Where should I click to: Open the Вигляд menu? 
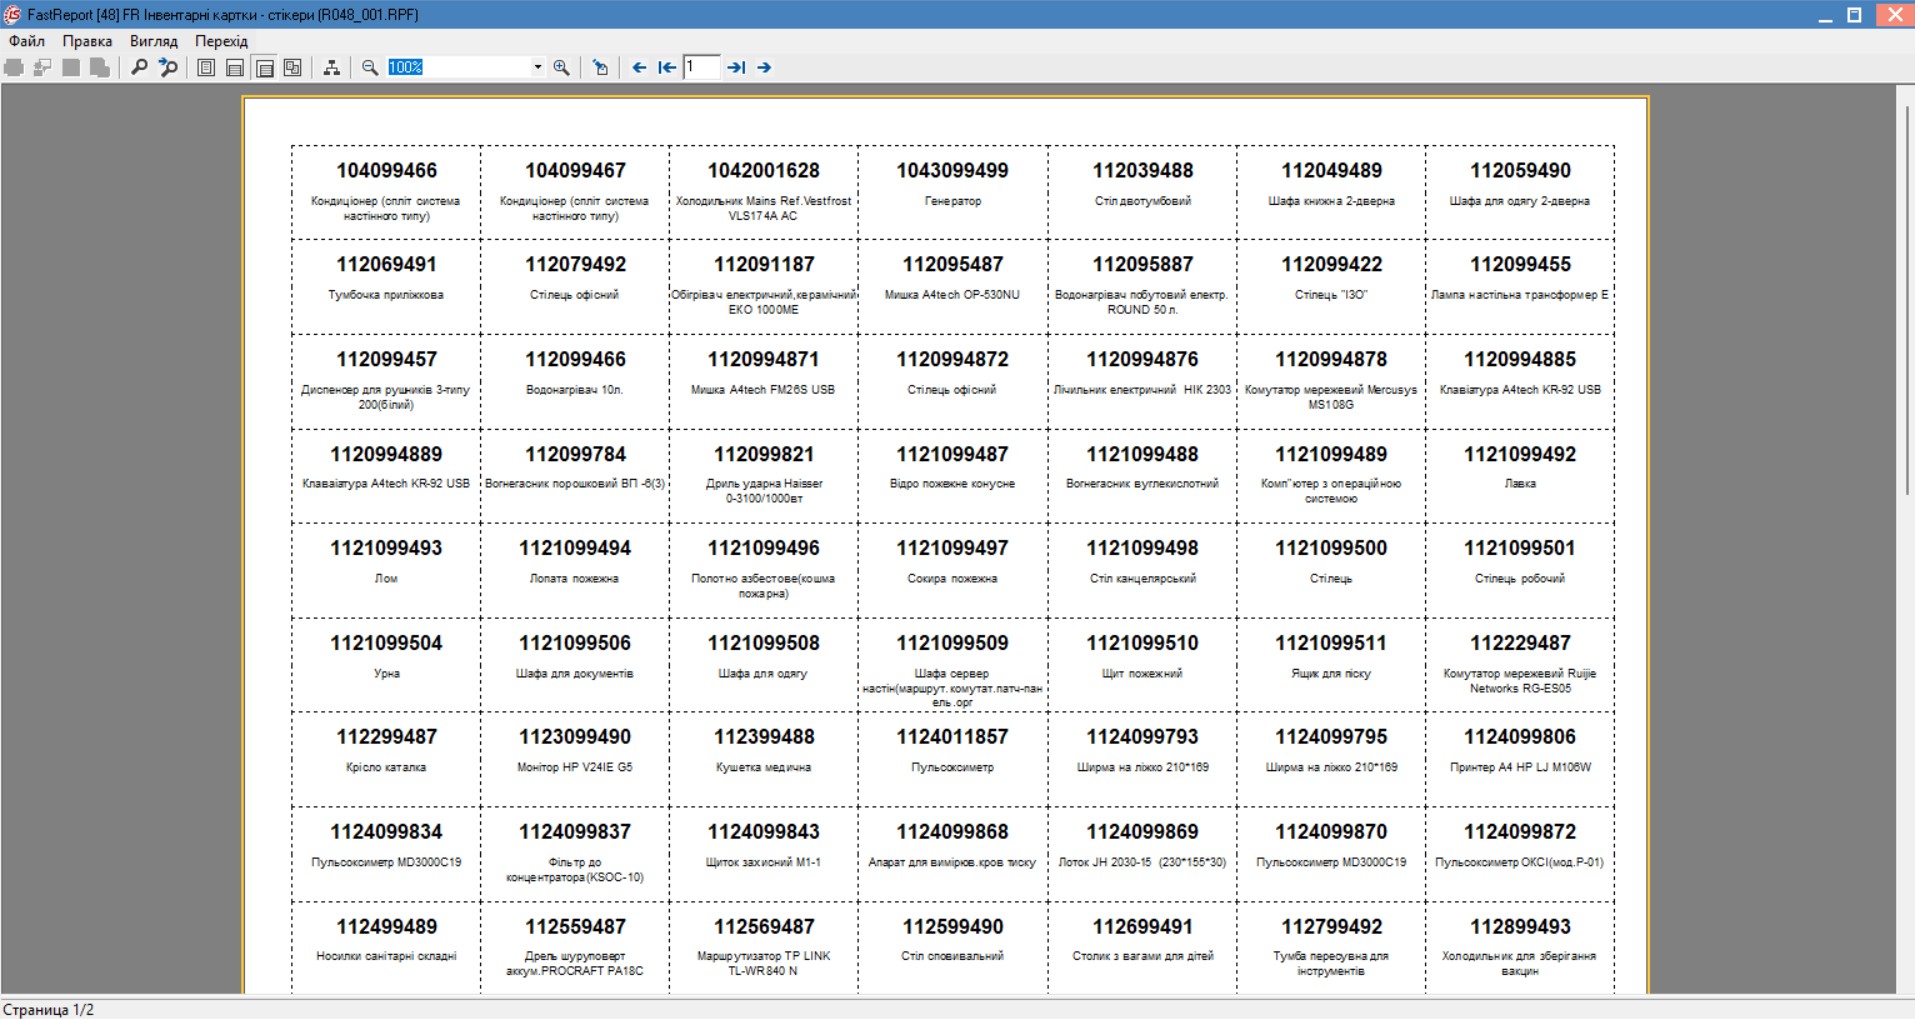[154, 41]
